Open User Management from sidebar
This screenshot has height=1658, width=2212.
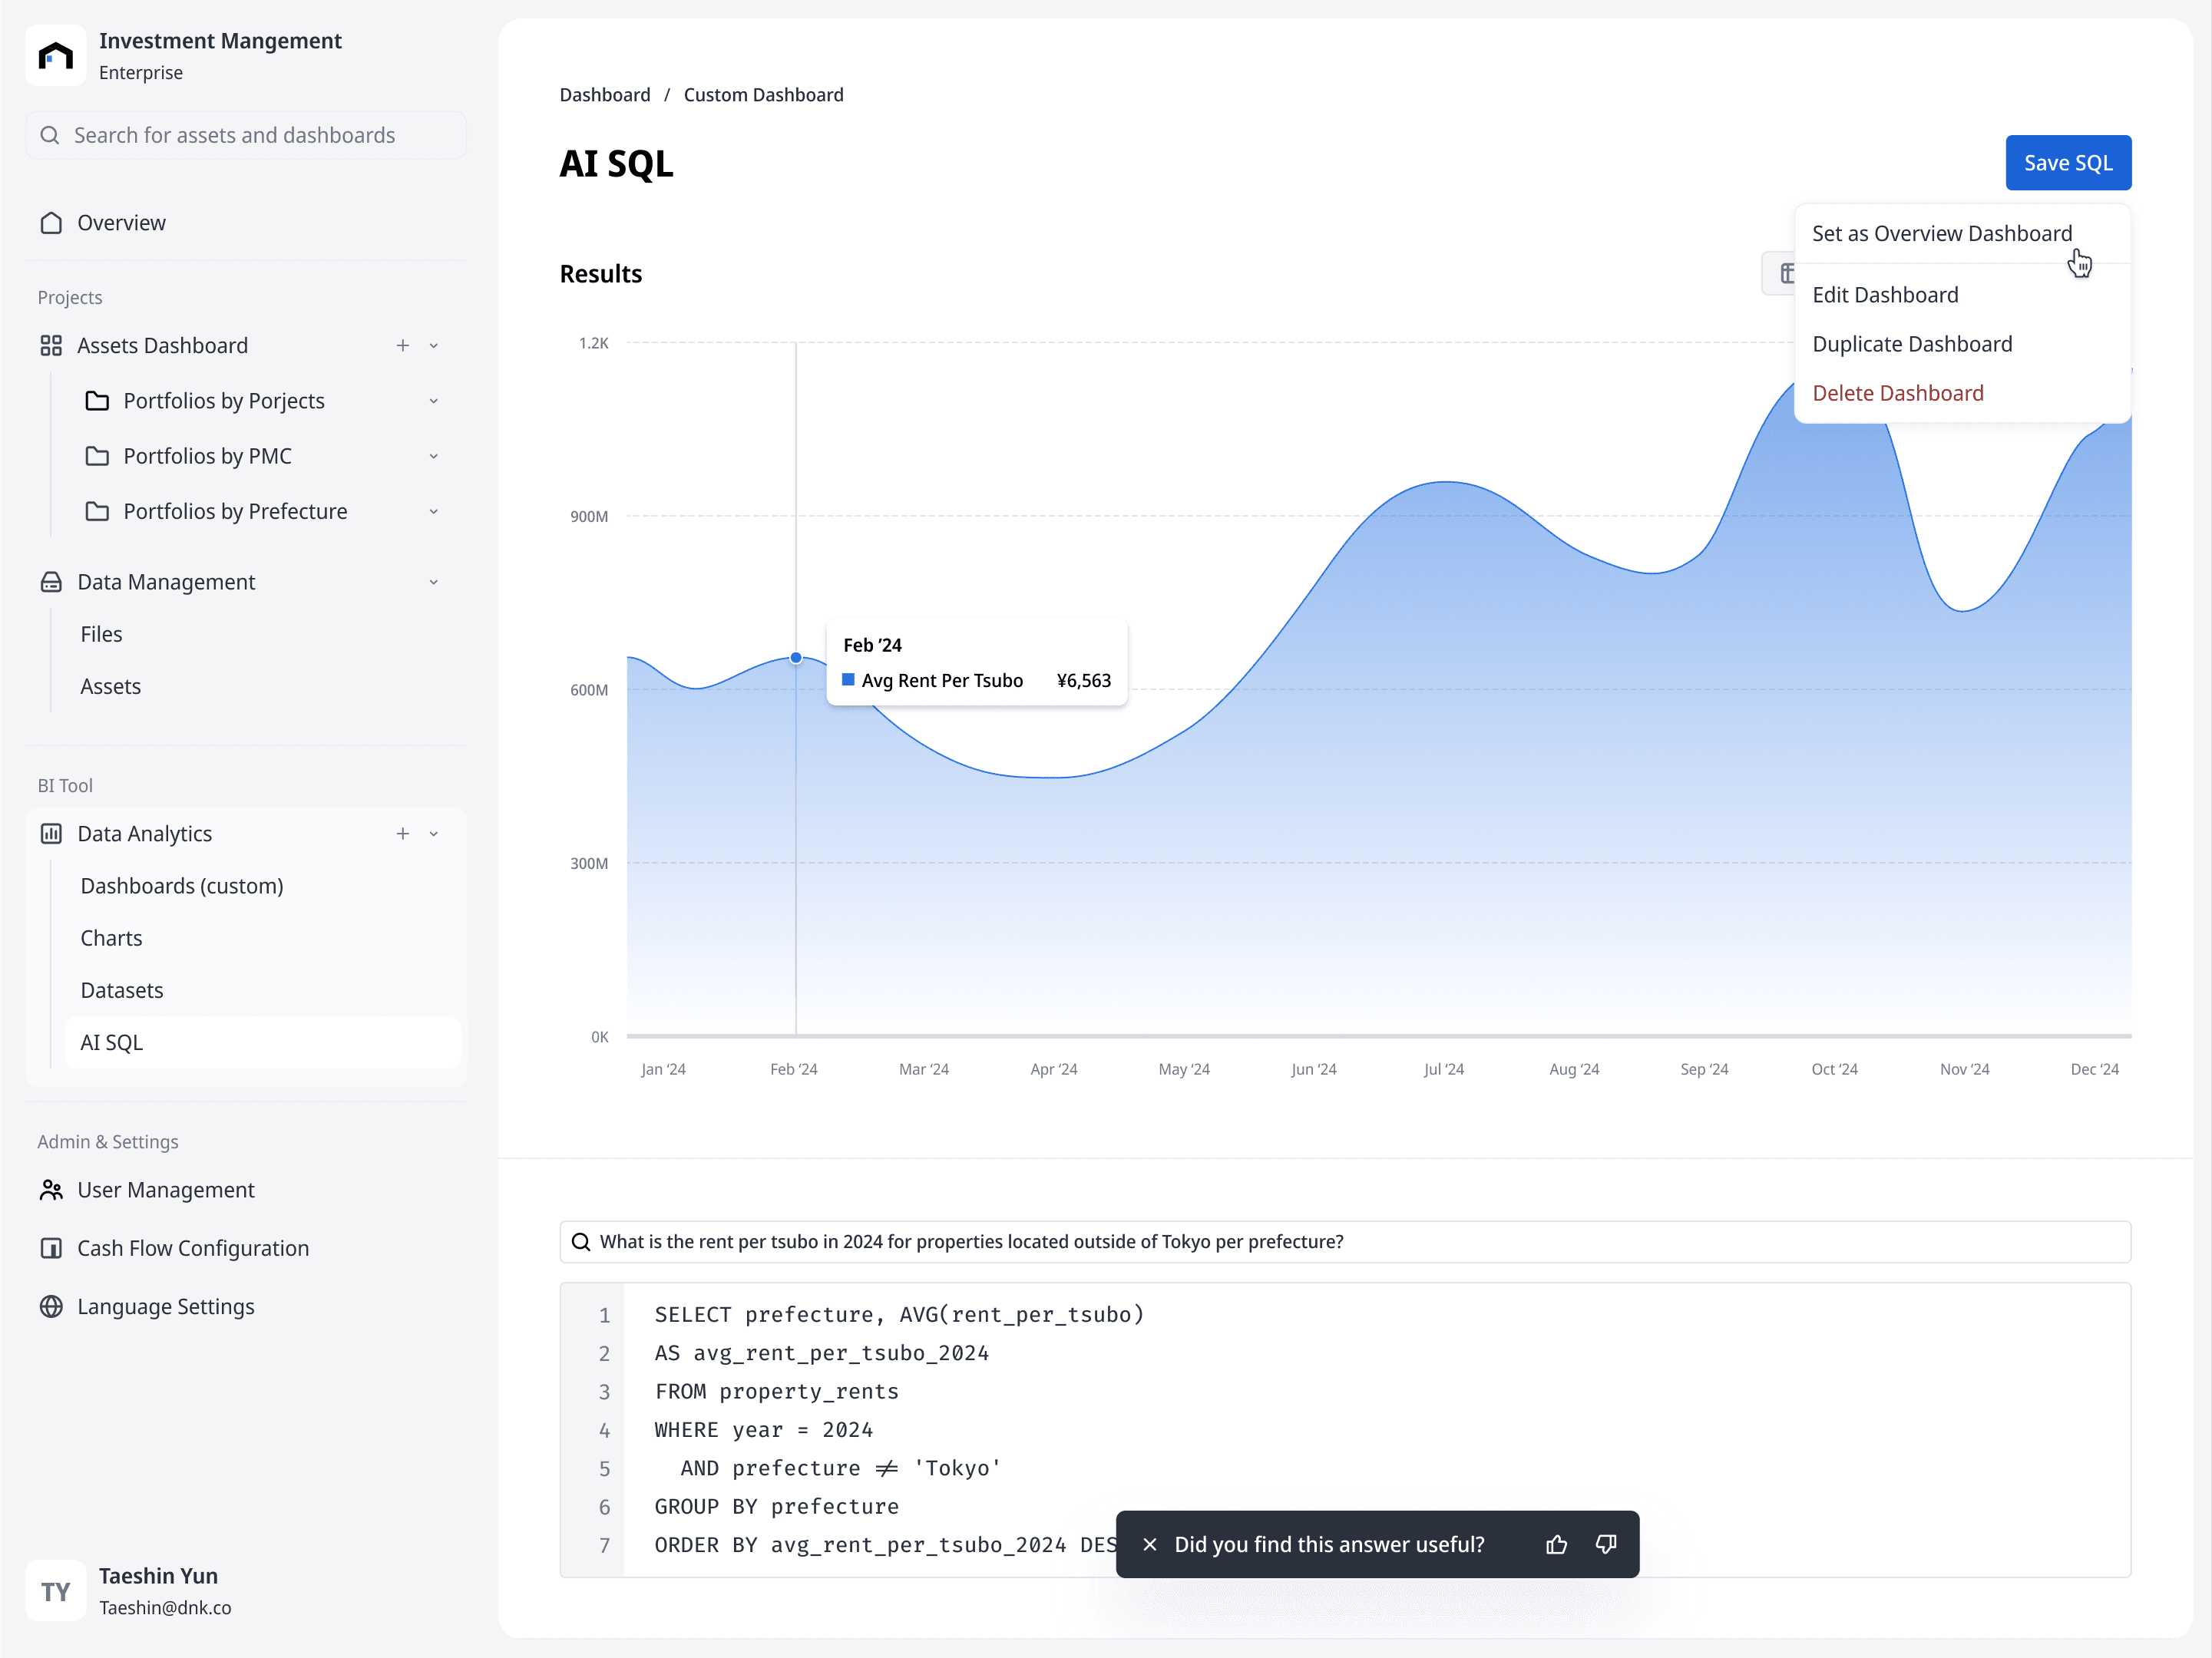pos(166,1189)
